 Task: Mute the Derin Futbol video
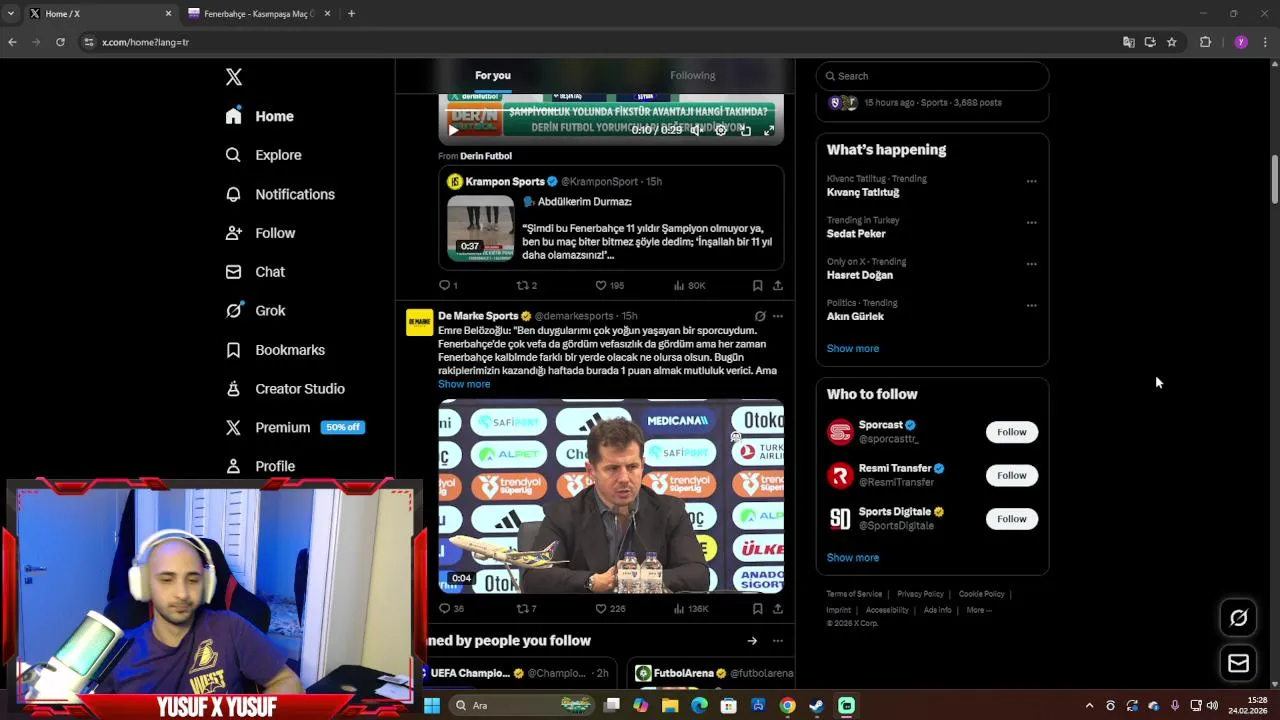[696, 130]
